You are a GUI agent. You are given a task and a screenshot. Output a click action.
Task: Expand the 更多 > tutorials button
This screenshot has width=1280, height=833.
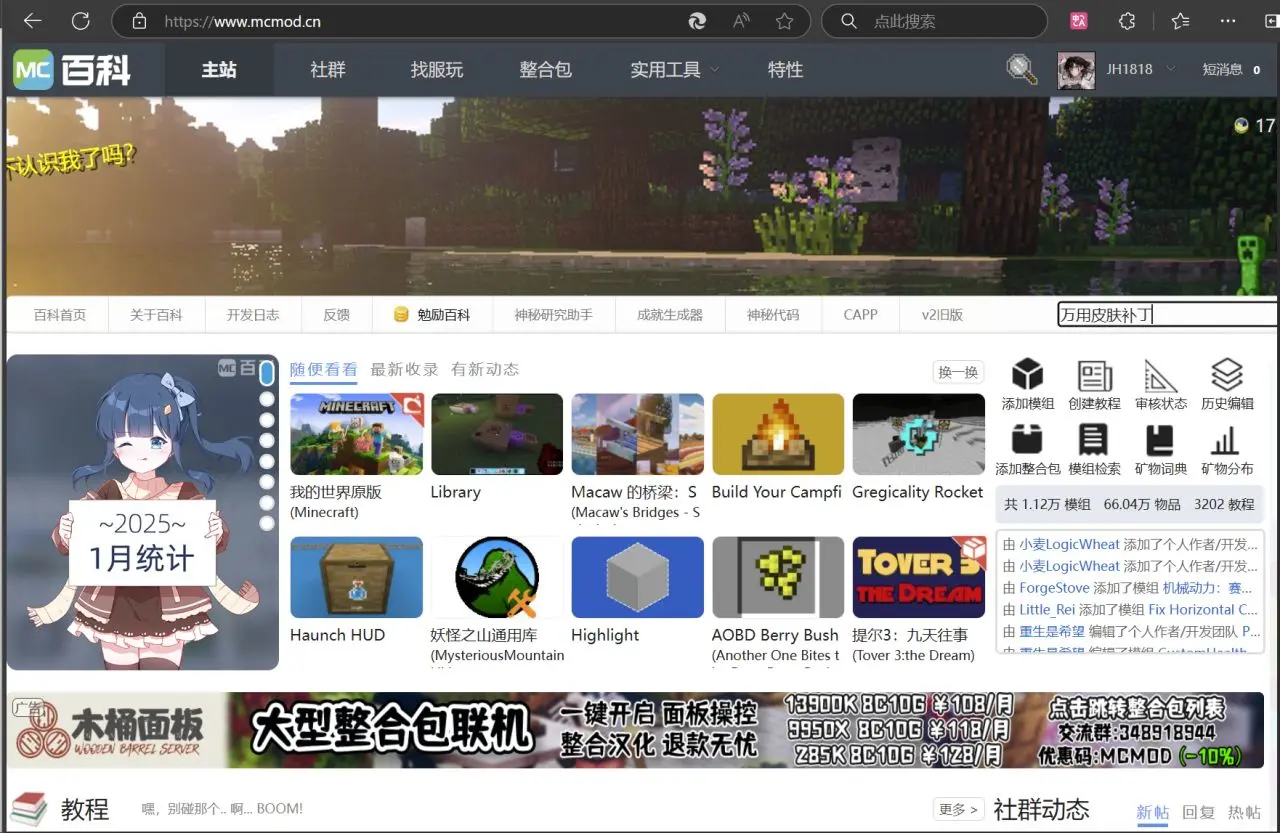[x=960, y=809]
